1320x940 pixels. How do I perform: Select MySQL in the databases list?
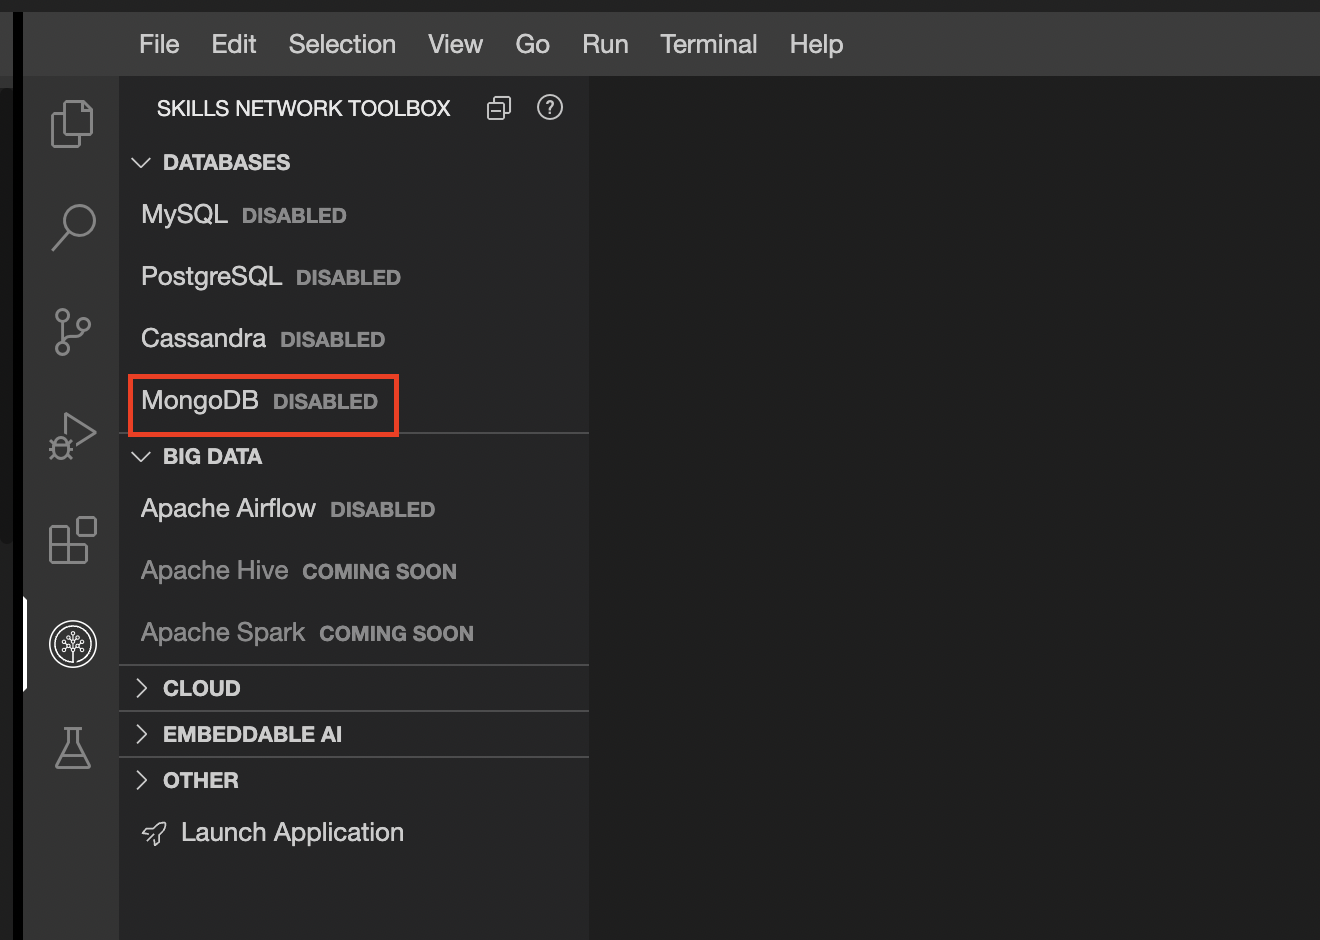(354, 215)
